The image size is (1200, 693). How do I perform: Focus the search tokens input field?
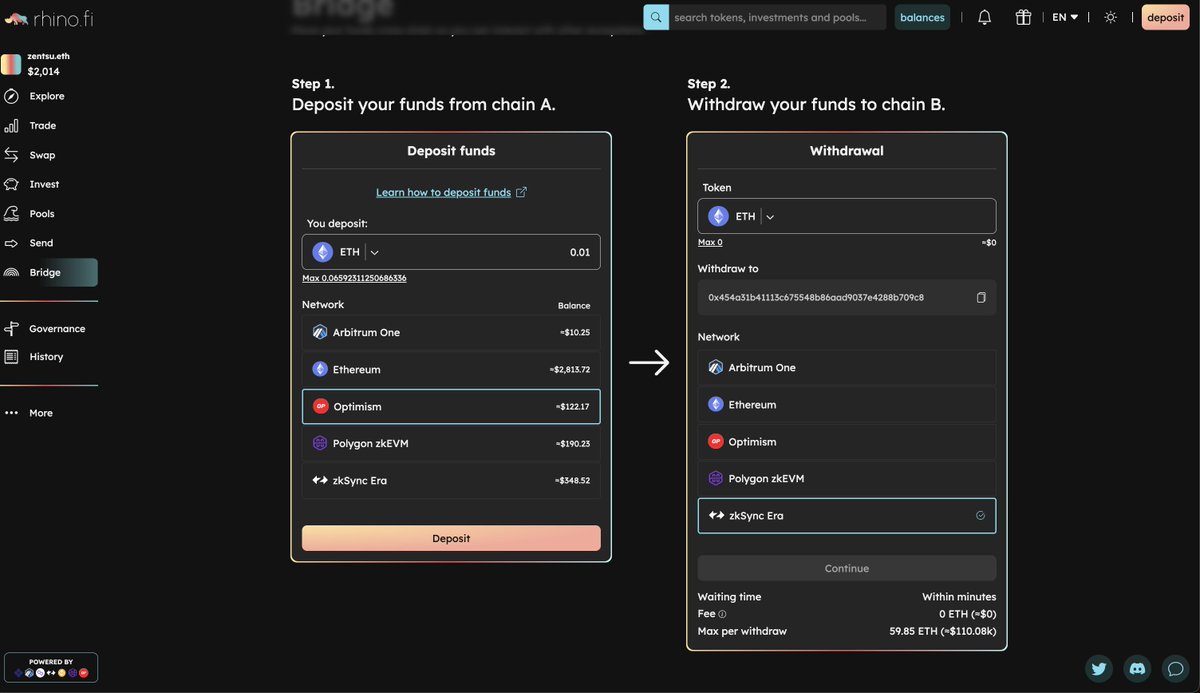(777, 17)
